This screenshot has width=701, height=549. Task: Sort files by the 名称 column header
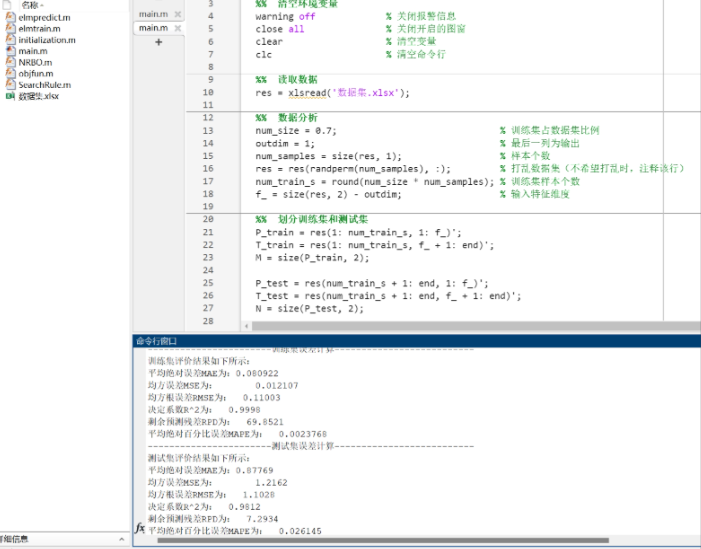[32, 5]
